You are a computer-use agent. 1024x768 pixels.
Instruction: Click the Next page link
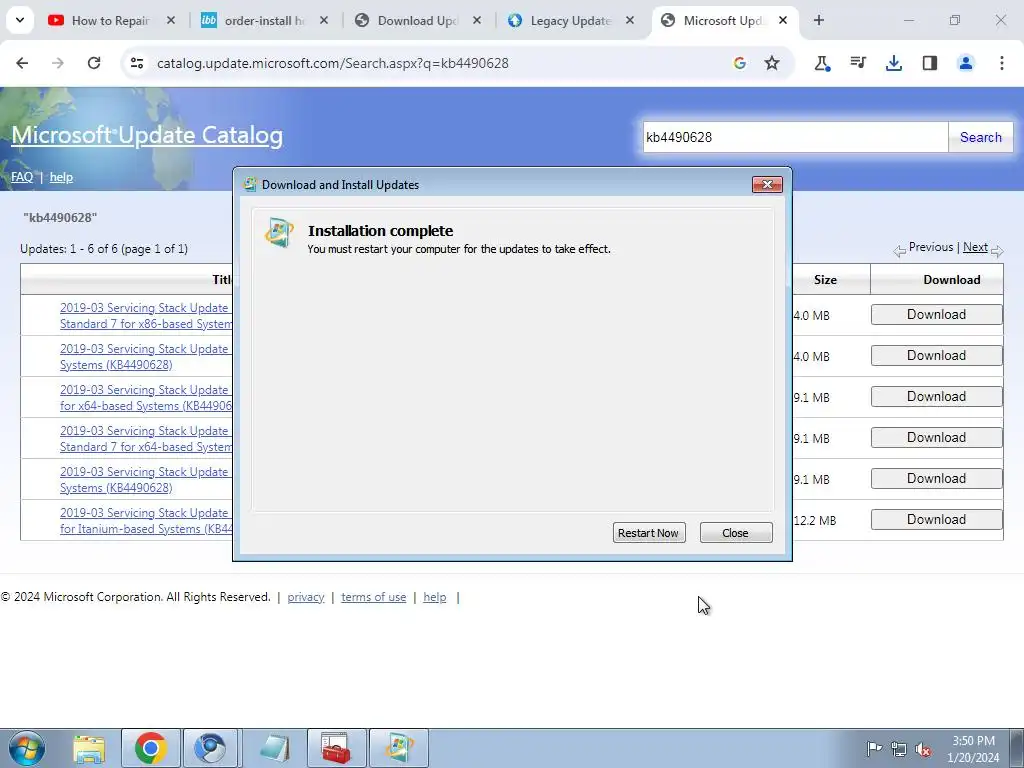coord(975,247)
